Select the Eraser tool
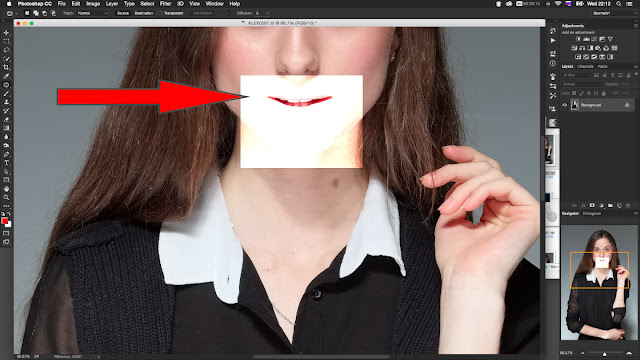Screen dimensions: 640x360 coord(6,120)
